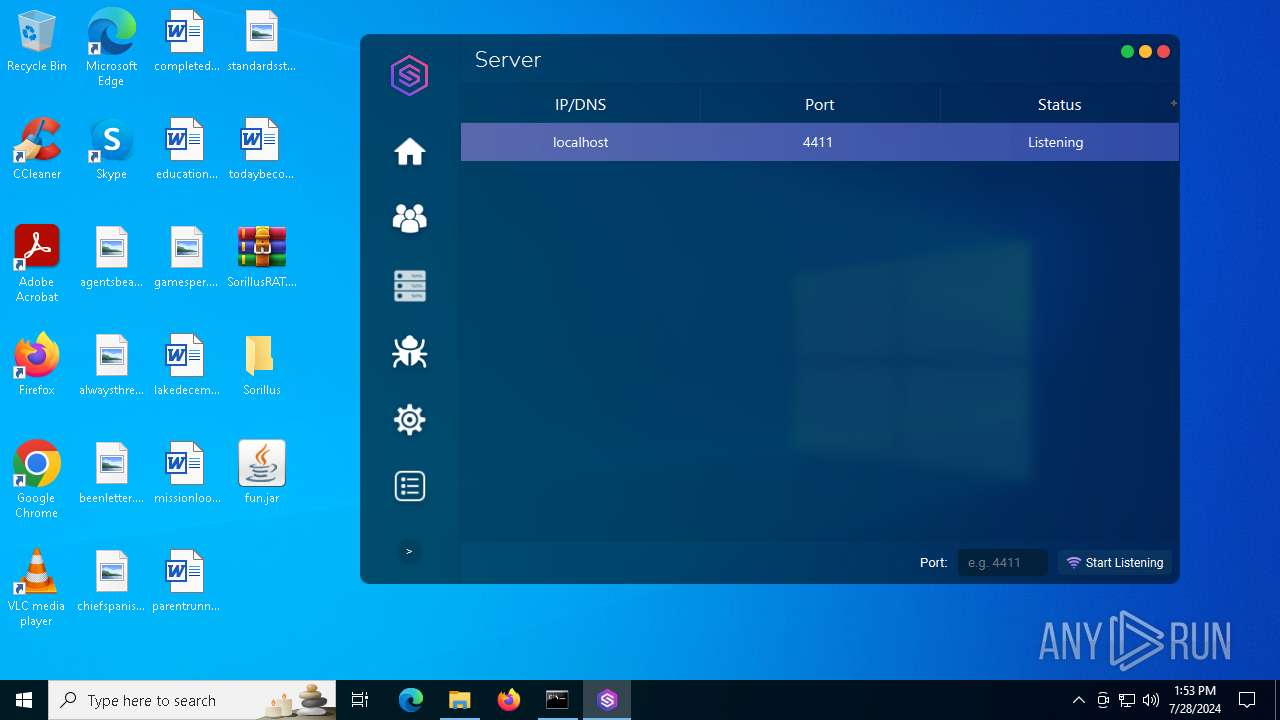The height and width of the screenshot is (720, 1280).
Task: Click the red close dot
Action: click(1163, 52)
